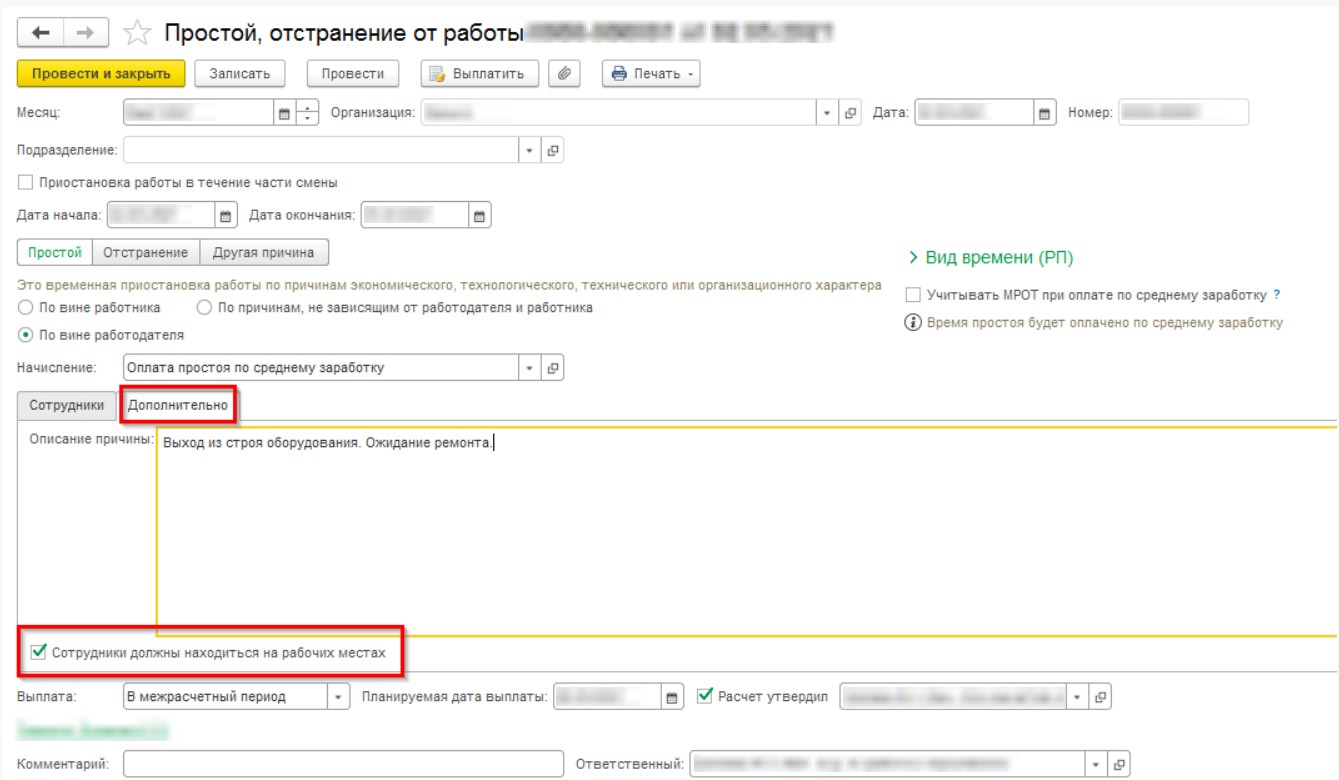
Task: Click the Подразделение input field
Action: (322, 151)
